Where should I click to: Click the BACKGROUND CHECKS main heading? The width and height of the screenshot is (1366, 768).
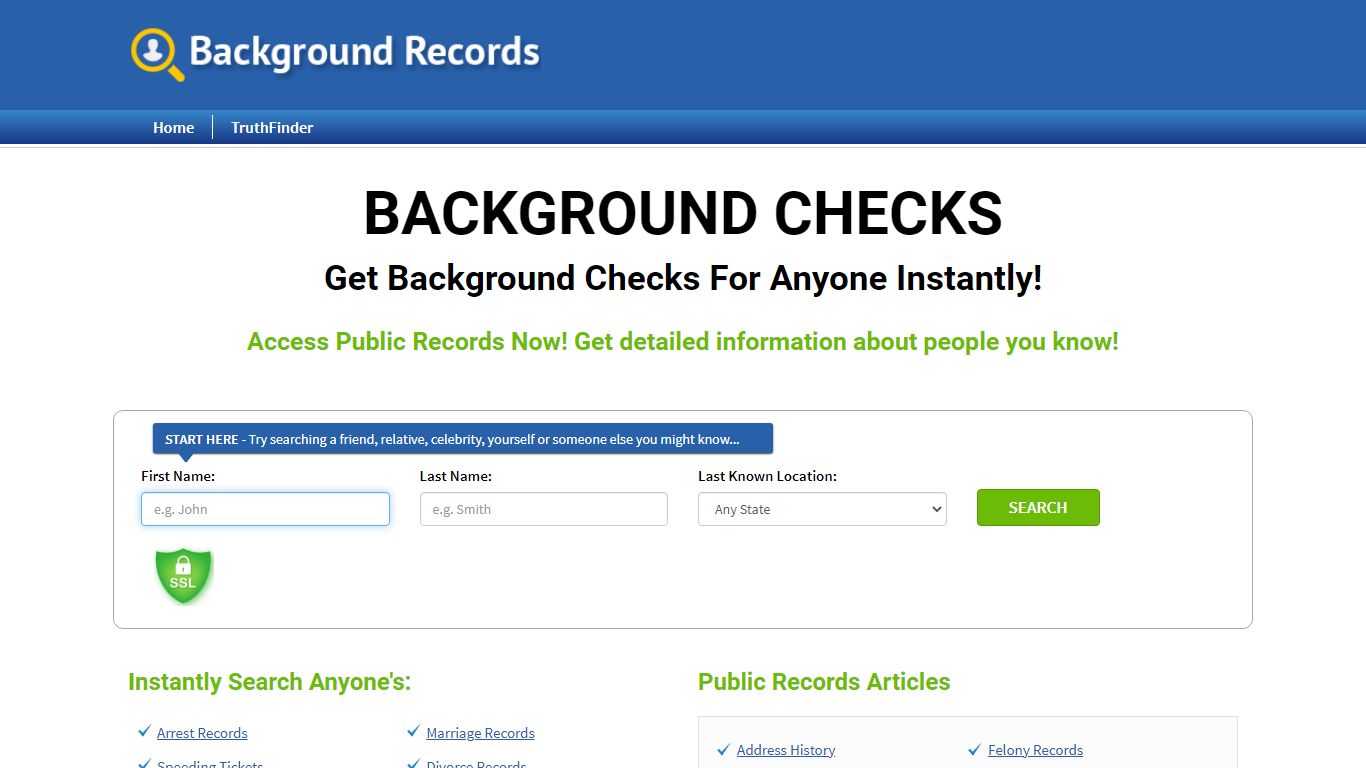(683, 213)
